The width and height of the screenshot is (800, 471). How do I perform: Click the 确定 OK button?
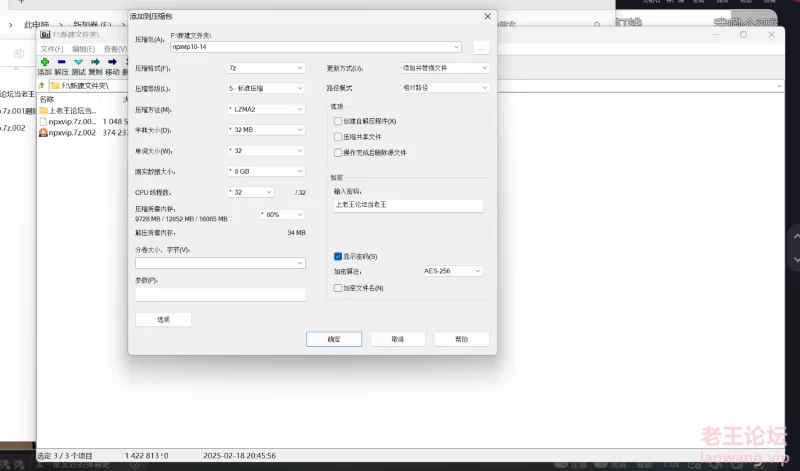pyautogui.click(x=334, y=339)
